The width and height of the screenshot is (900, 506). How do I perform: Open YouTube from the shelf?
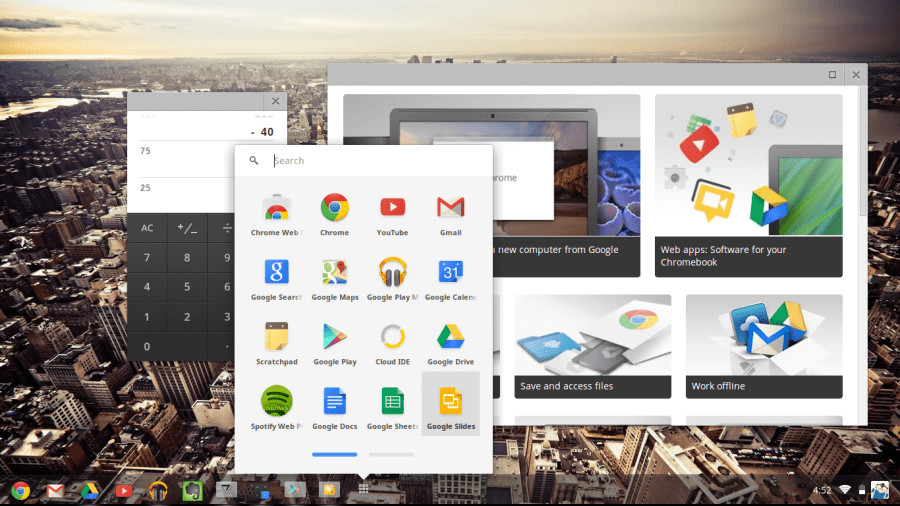point(123,491)
